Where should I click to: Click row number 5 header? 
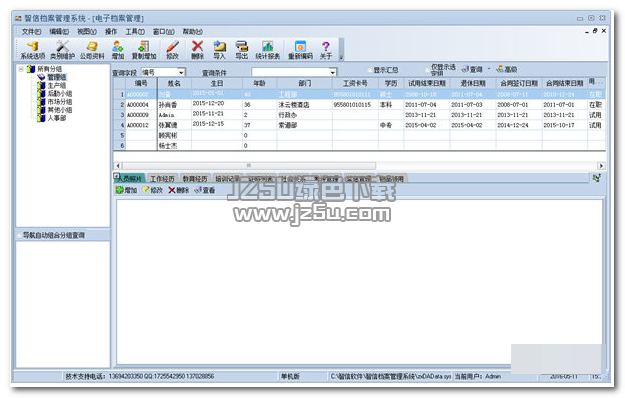(120, 135)
